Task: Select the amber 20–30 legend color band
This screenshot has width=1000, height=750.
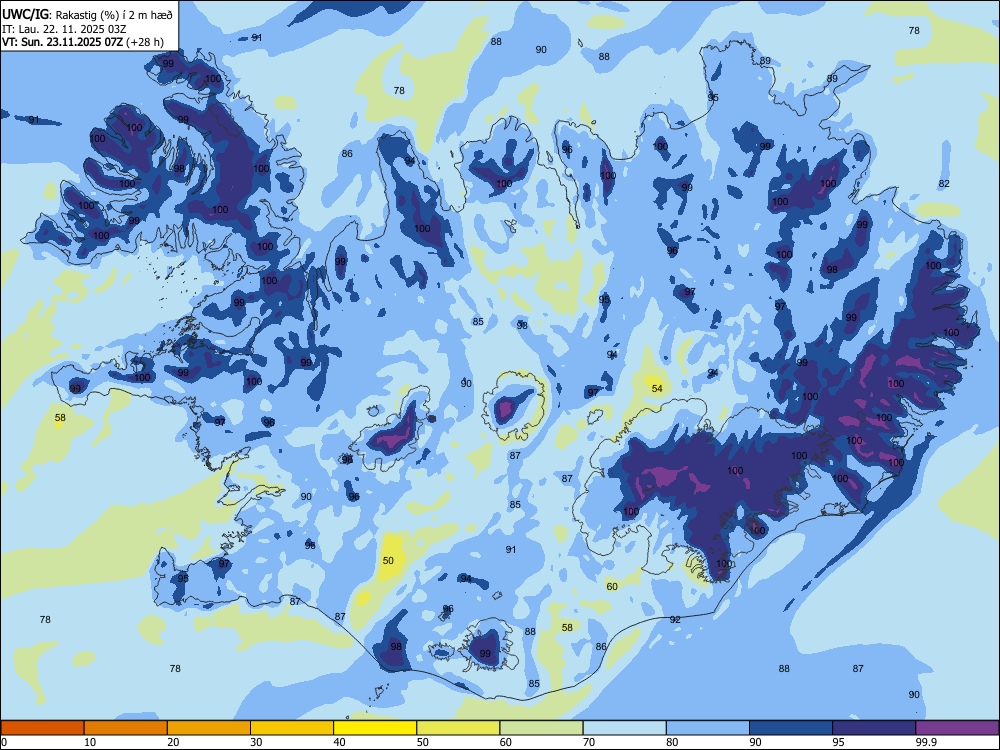Action: (x=209, y=728)
